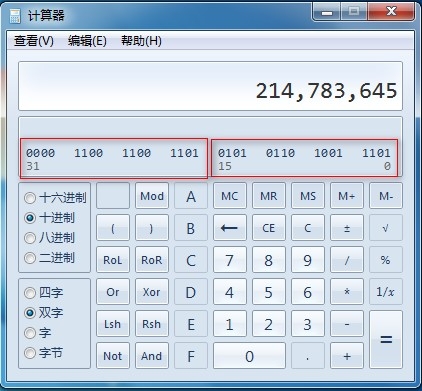422x391 pixels.
Task: Click the percent % button
Action: (x=386, y=260)
